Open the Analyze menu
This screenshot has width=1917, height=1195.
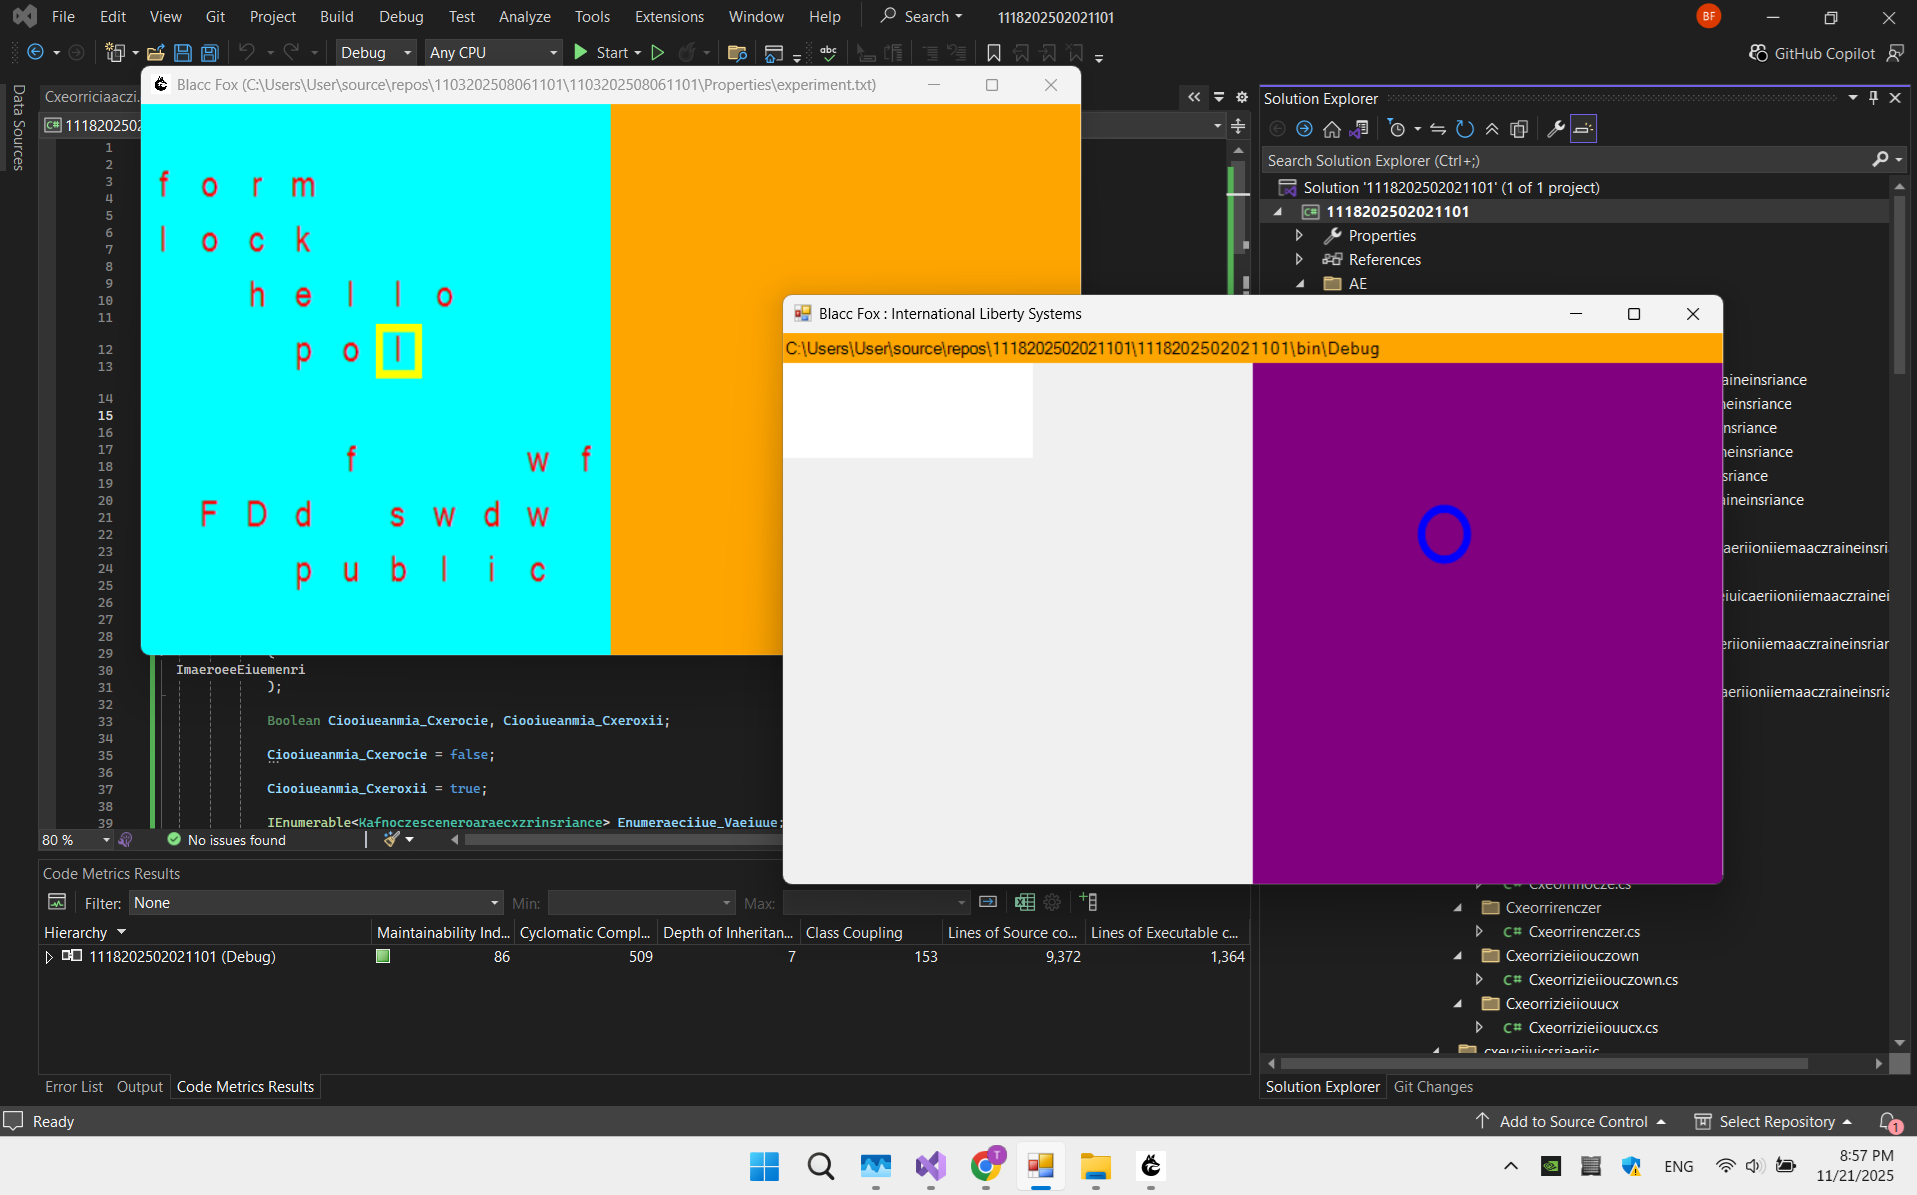(525, 16)
